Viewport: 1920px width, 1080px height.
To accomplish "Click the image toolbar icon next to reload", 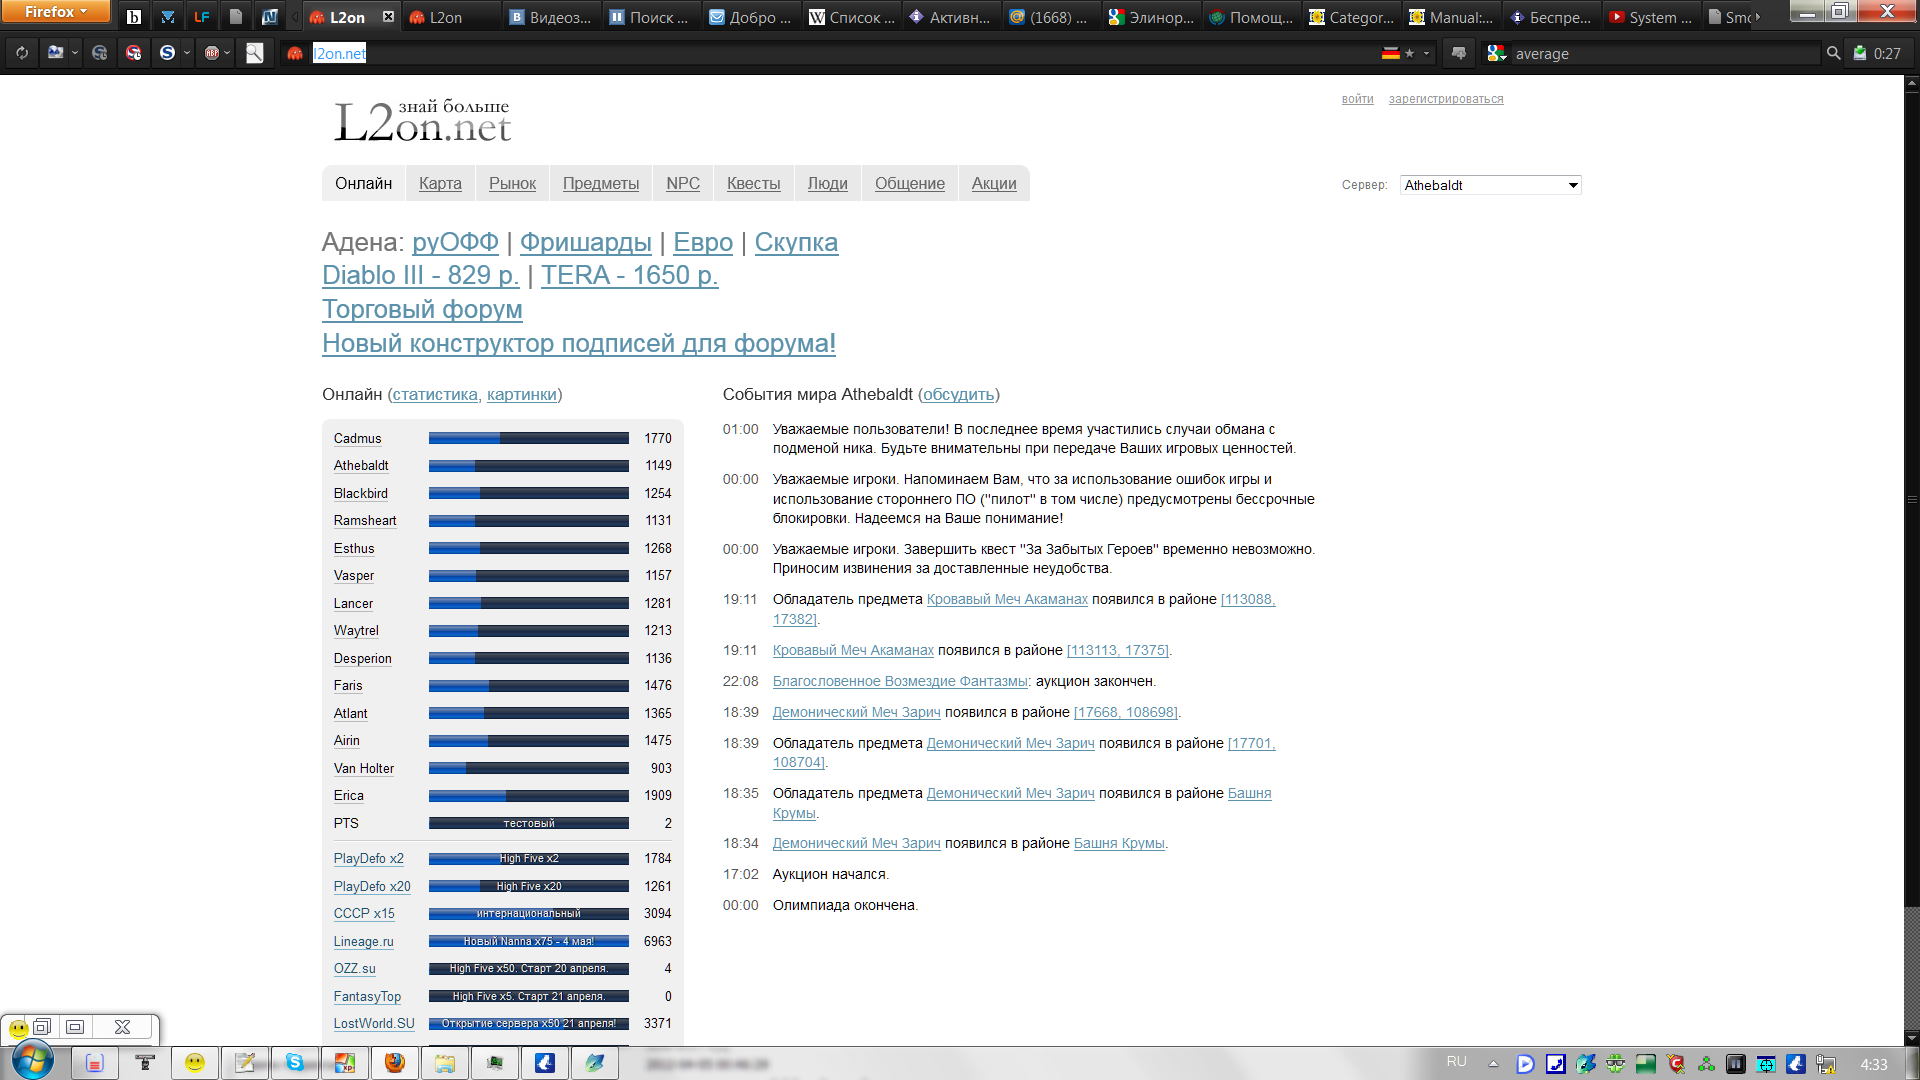I will (x=55, y=53).
